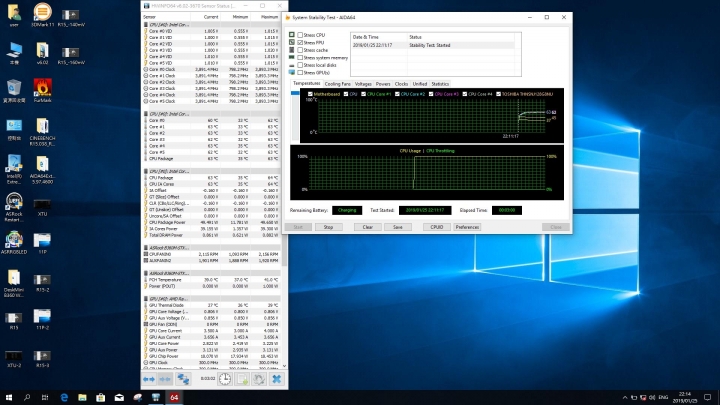The height and width of the screenshot is (405, 720).
Task: Open the AIDA64Extreme 5.97.4600 folder icon
Action: click(42, 169)
